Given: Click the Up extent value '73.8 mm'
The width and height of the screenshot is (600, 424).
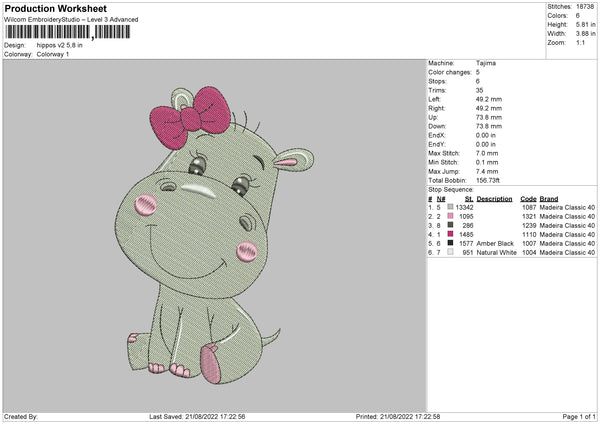Looking at the screenshot, I should [489, 117].
